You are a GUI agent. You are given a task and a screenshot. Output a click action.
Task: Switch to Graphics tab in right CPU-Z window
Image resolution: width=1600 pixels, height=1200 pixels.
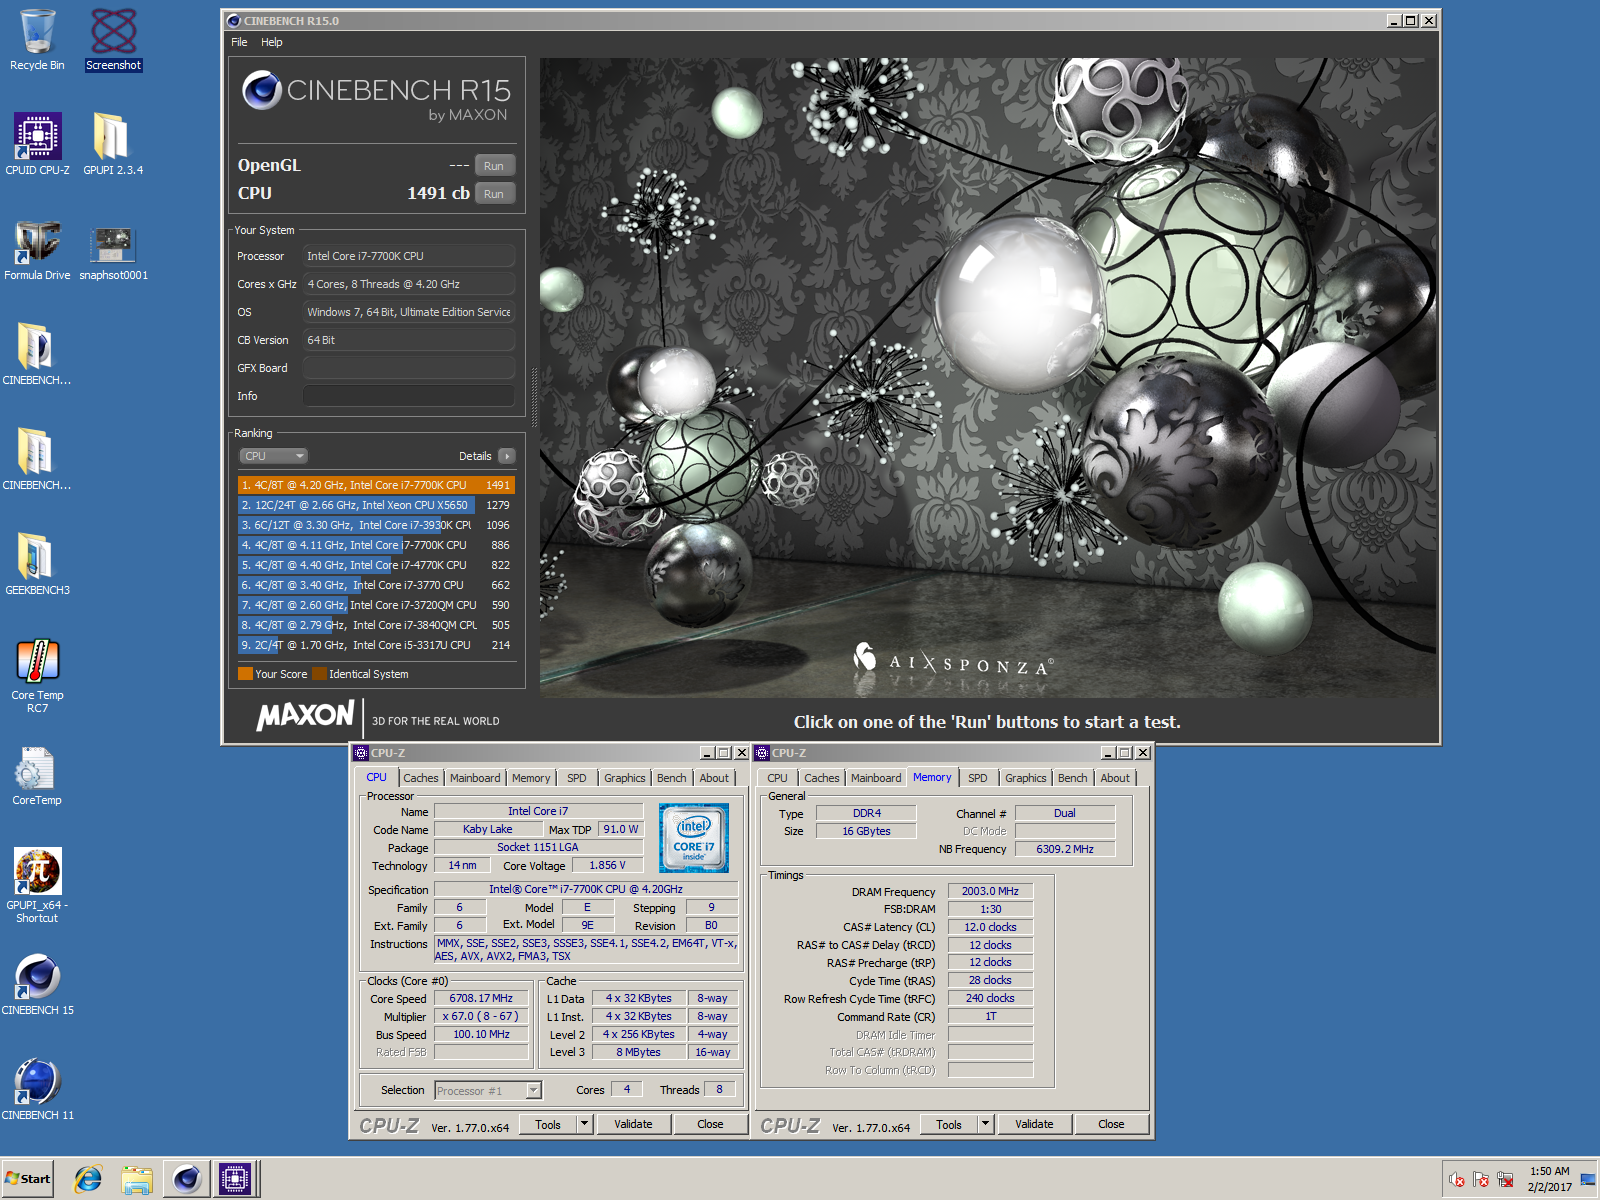(x=1026, y=778)
